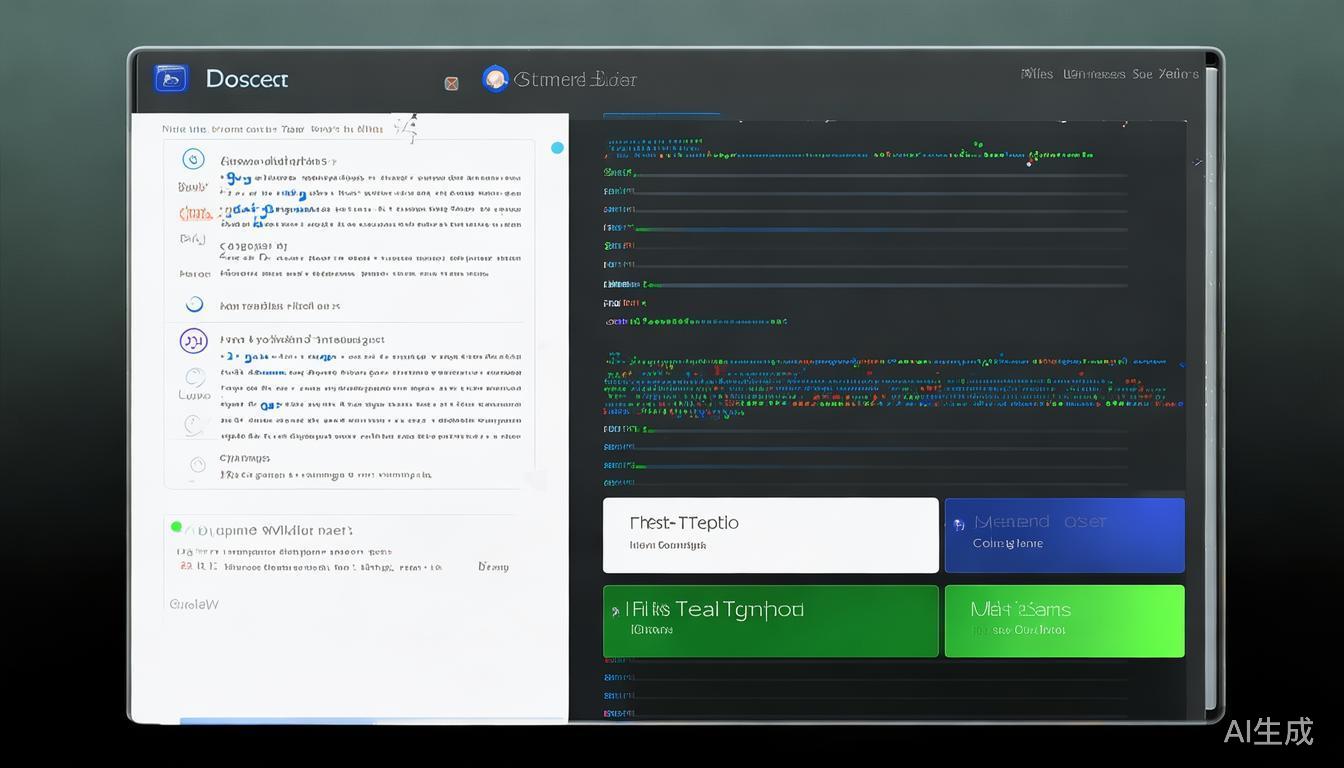Screen dimensions: 1344x768
Task: Click the small orange envelope icon in header
Action: pyautogui.click(x=451, y=83)
